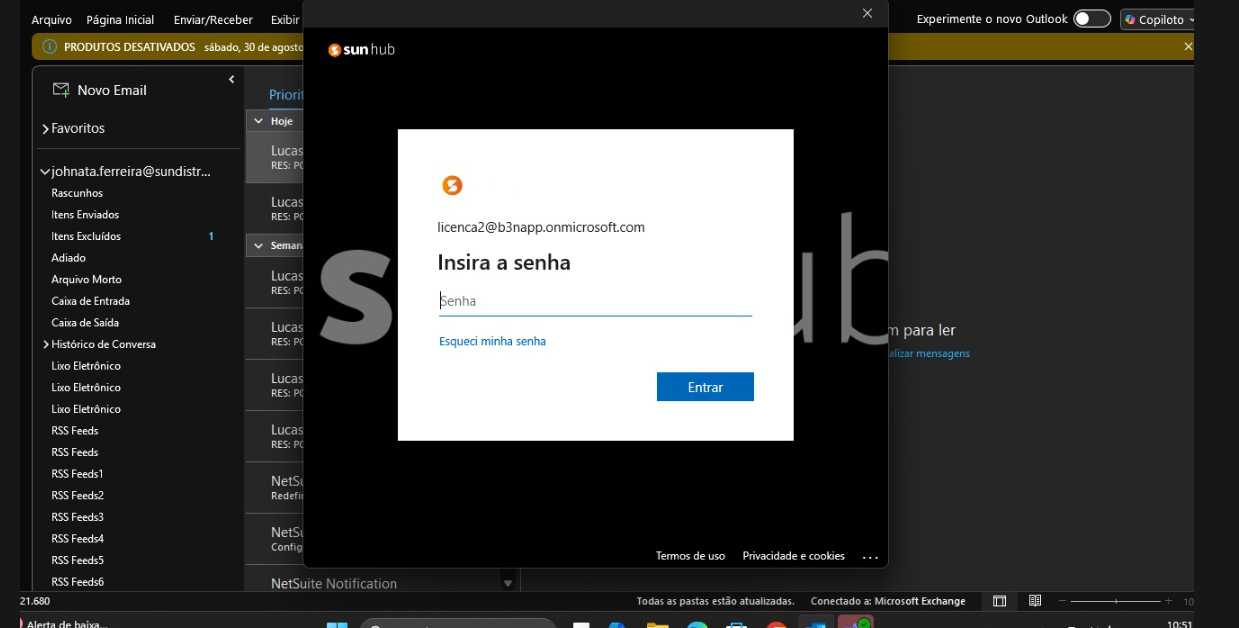This screenshot has height=628, width=1239.
Task: Expand the Histórico de Conversa folder
Action: 45,344
